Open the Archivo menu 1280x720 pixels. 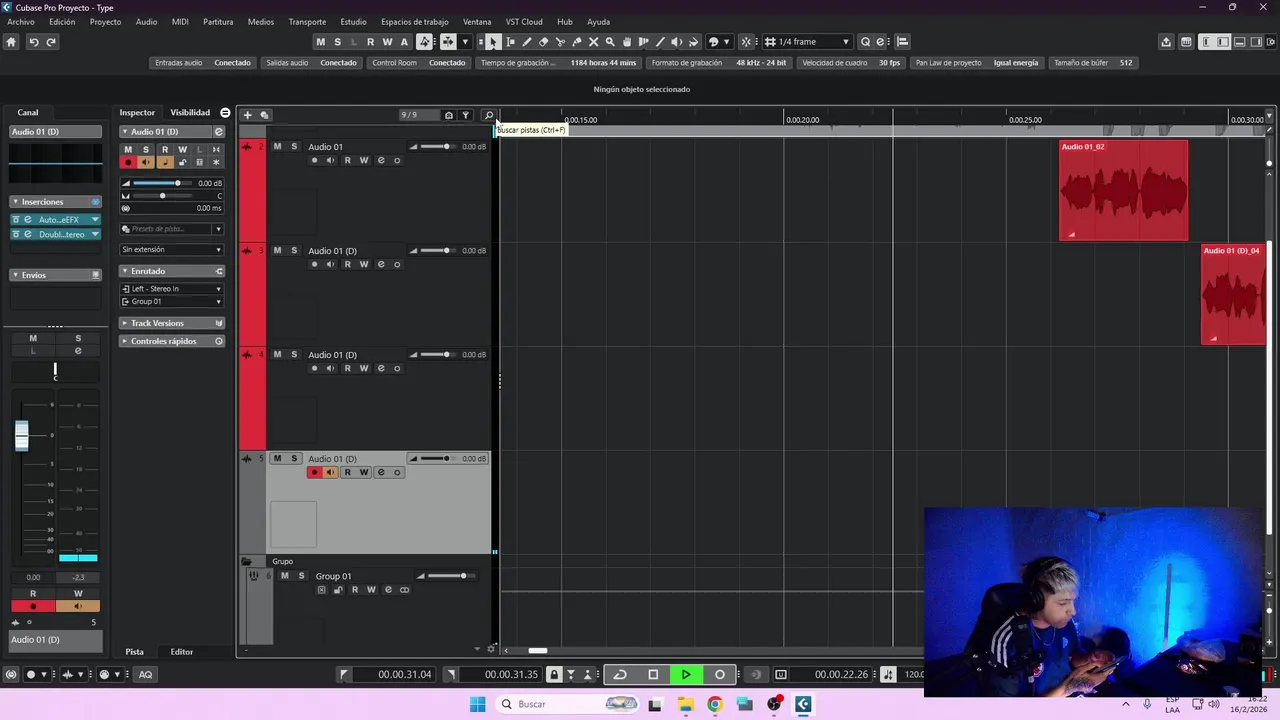tap(21, 21)
